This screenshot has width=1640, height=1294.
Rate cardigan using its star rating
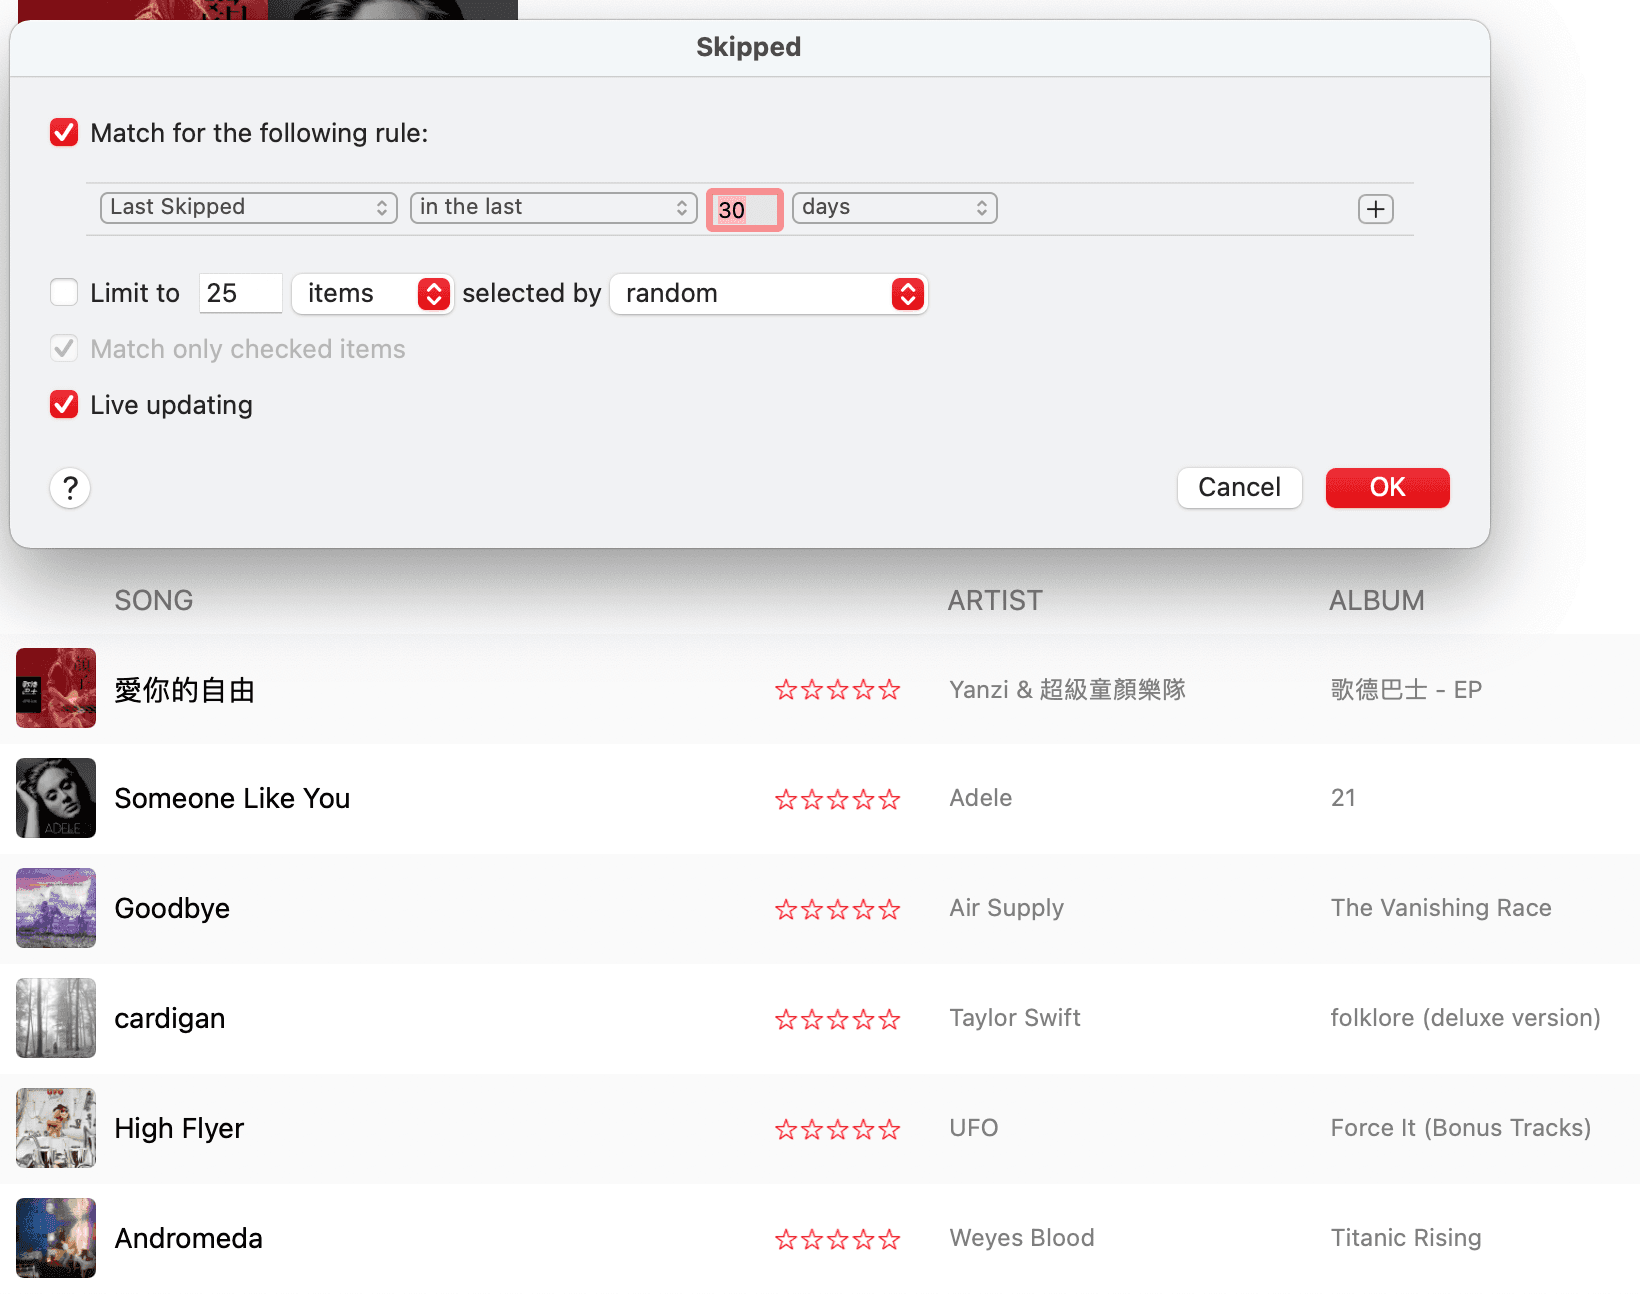click(837, 1019)
